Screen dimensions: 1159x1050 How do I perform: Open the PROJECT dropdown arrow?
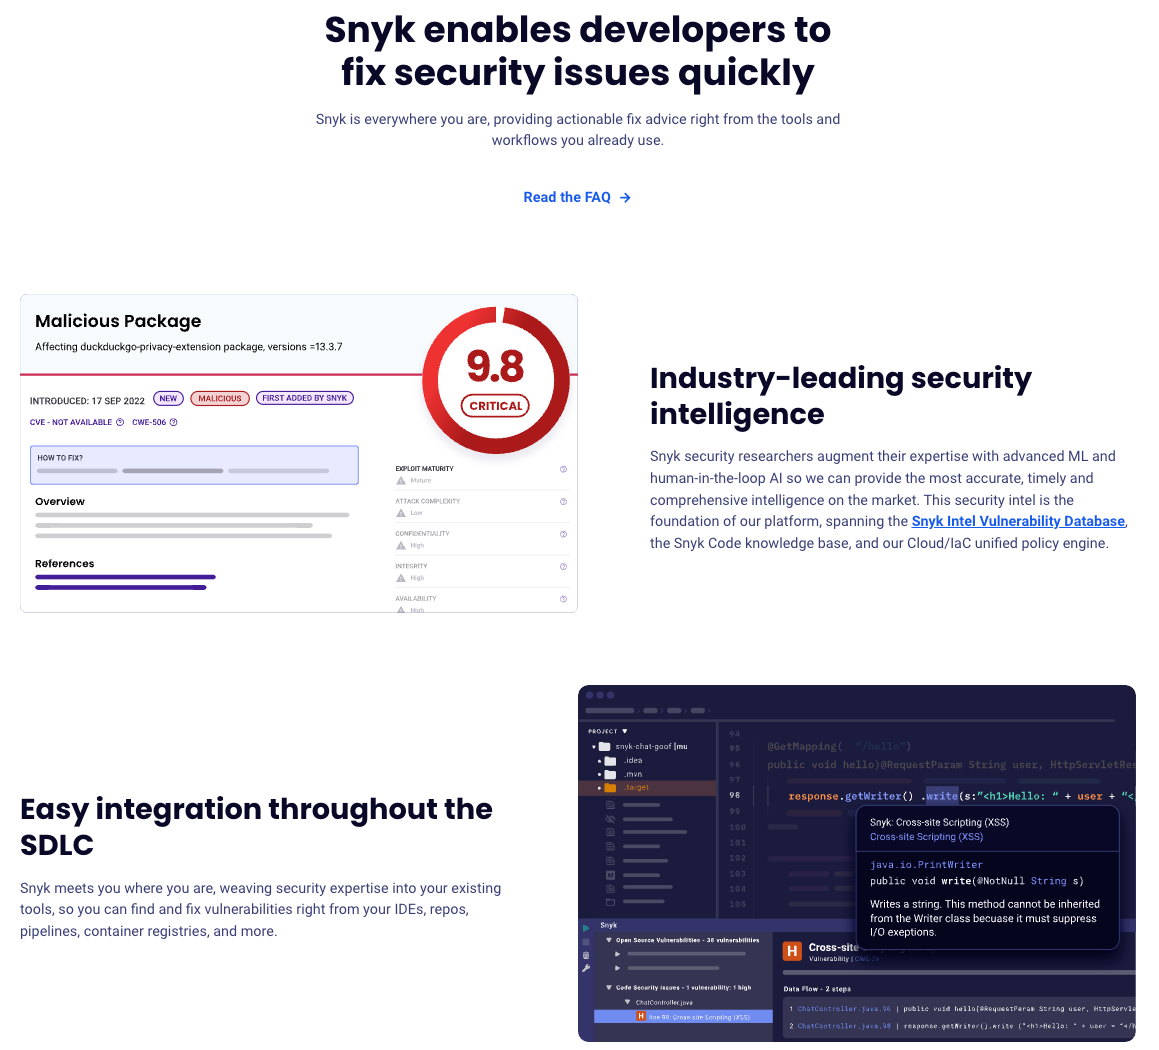point(625,731)
